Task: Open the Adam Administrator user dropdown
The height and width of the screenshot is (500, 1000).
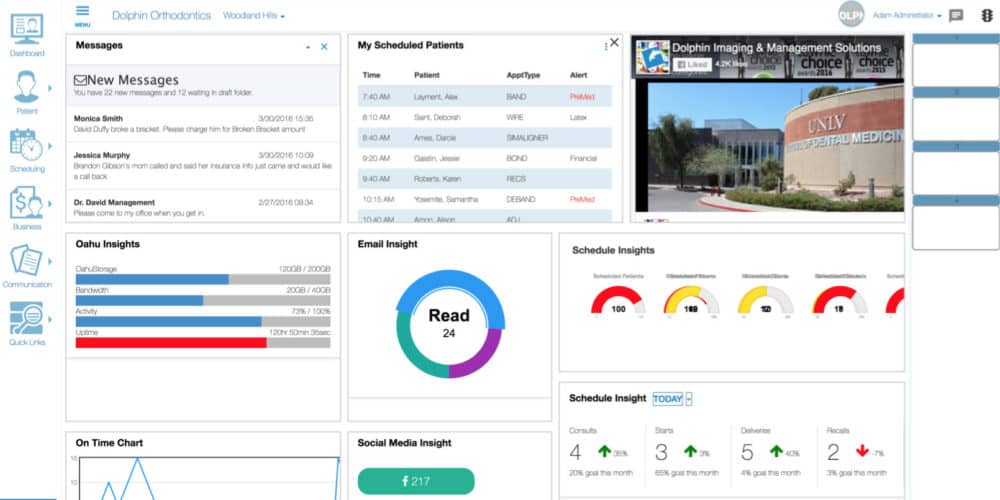Action: [907, 15]
